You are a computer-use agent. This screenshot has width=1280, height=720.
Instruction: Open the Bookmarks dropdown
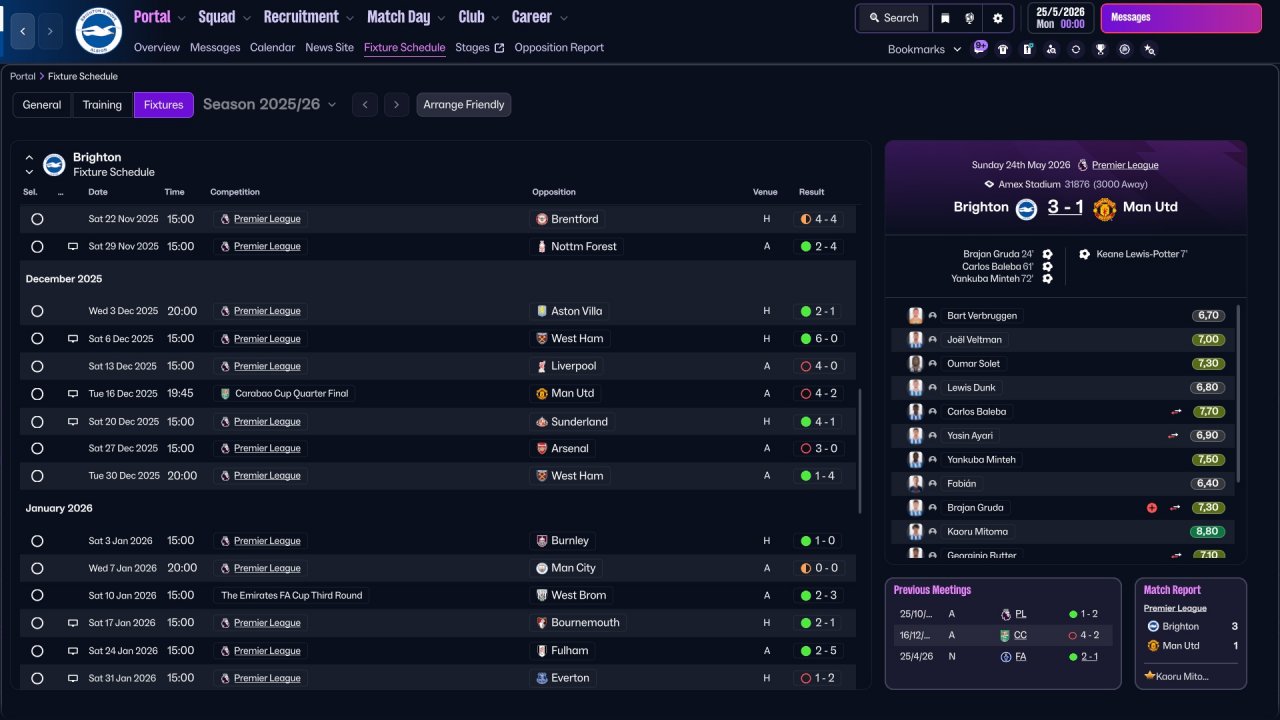click(924, 49)
